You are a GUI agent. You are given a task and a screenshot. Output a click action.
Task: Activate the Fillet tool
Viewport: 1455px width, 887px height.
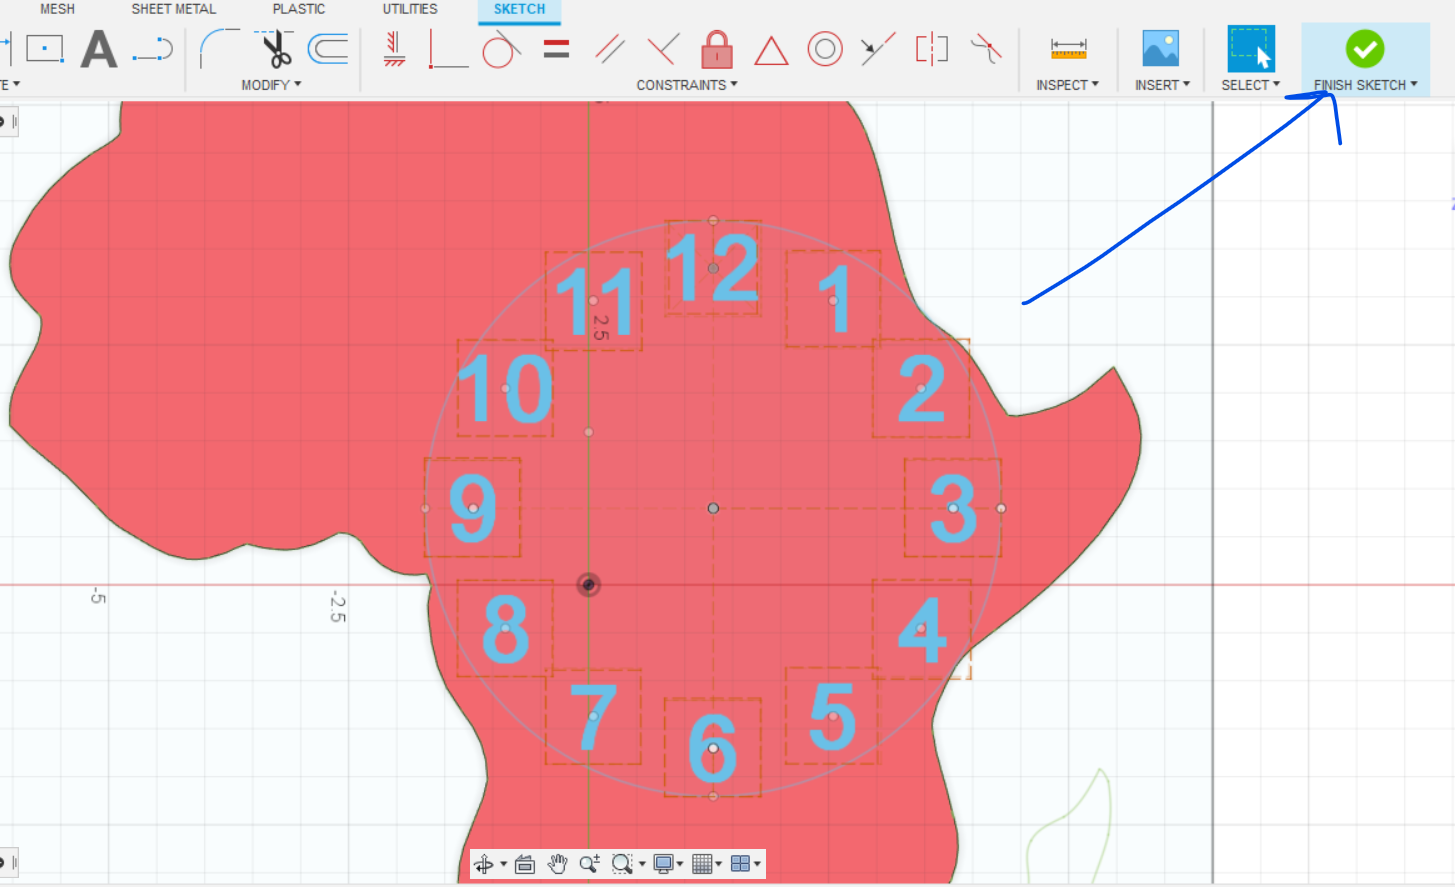[x=219, y=48]
